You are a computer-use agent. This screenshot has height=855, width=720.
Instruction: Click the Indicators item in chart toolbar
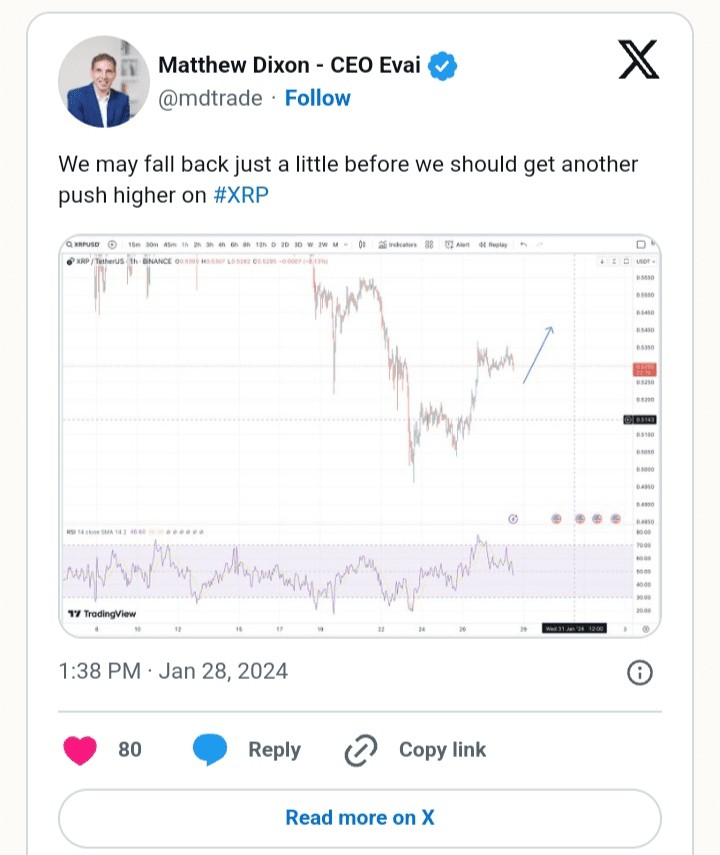398,245
